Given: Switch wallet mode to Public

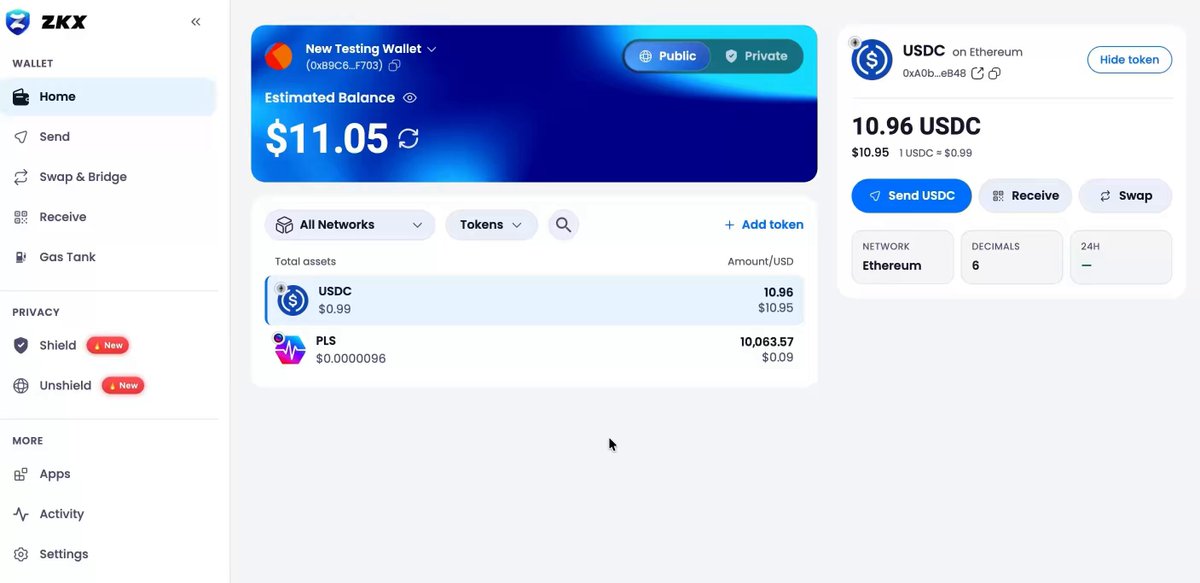Looking at the screenshot, I should point(667,56).
